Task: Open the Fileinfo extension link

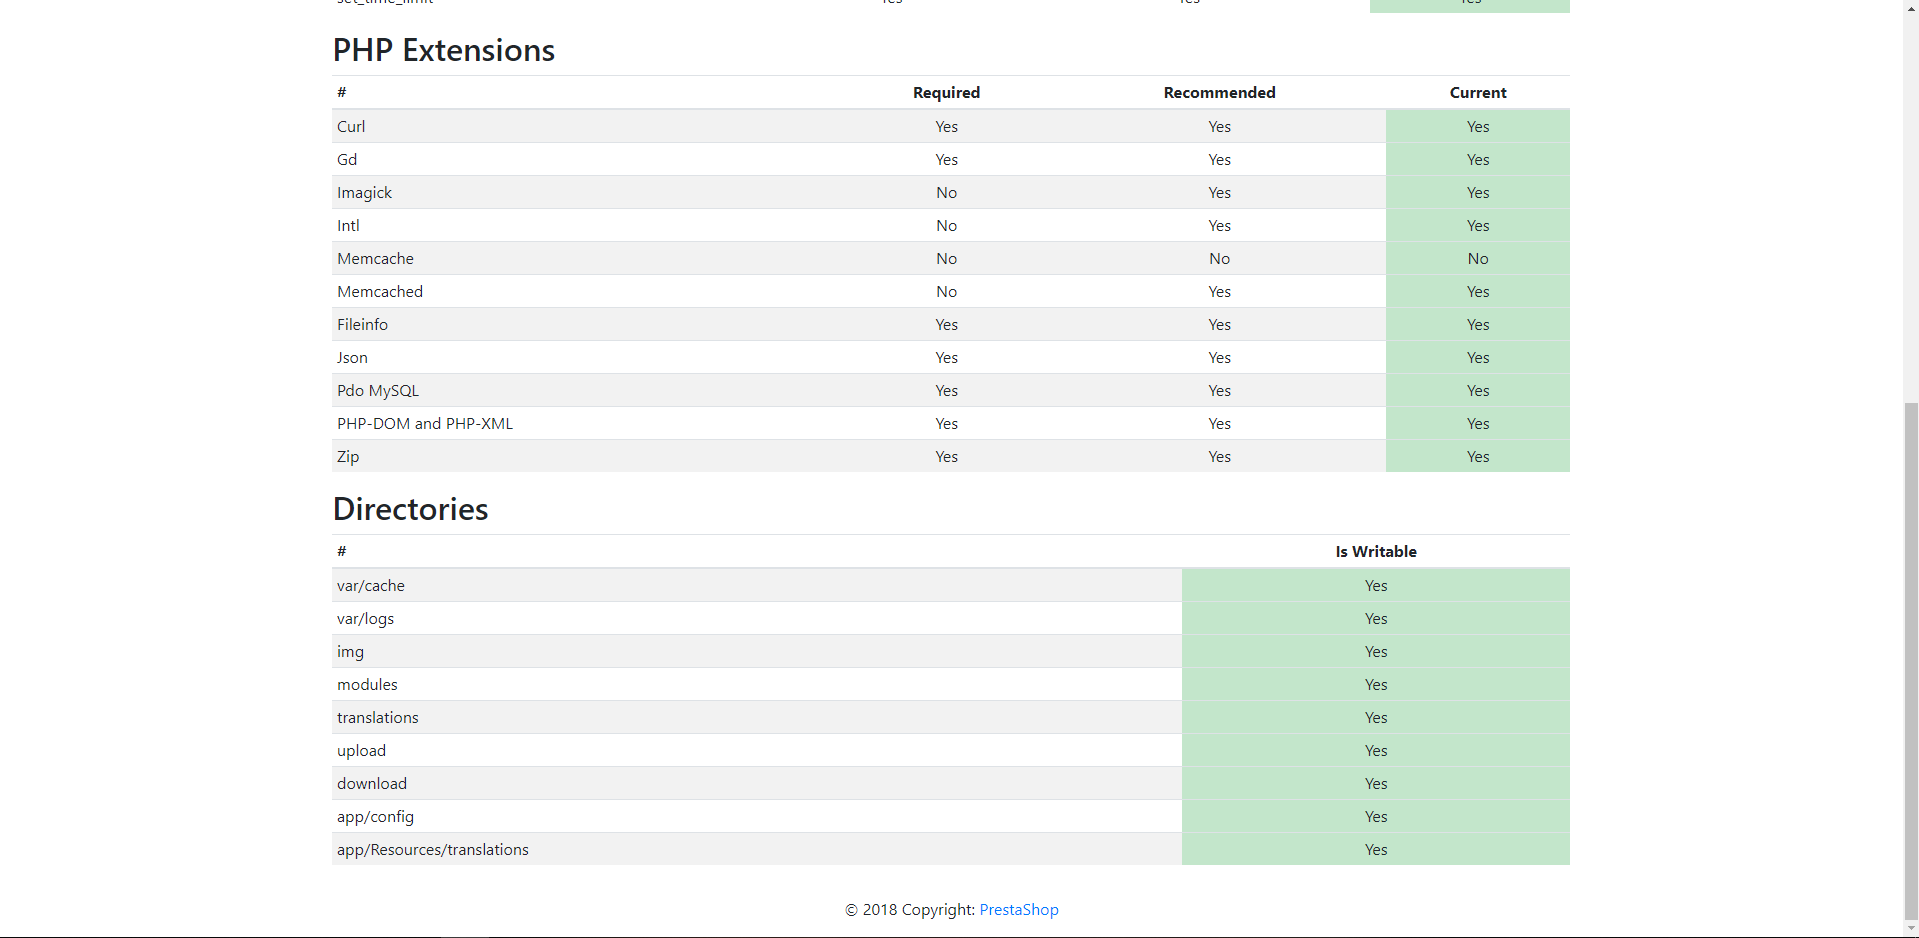Action: tap(362, 324)
